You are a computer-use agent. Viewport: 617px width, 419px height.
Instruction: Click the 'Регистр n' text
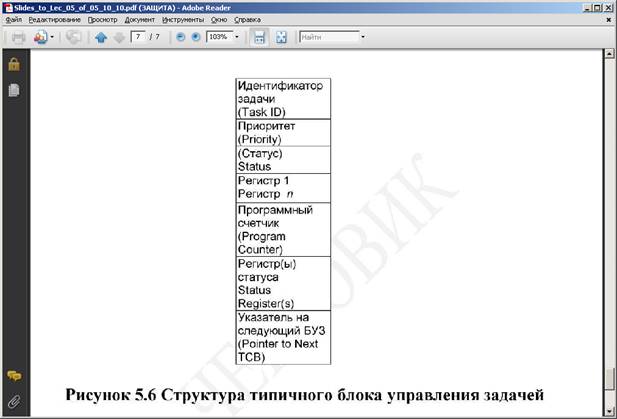tap(265, 194)
